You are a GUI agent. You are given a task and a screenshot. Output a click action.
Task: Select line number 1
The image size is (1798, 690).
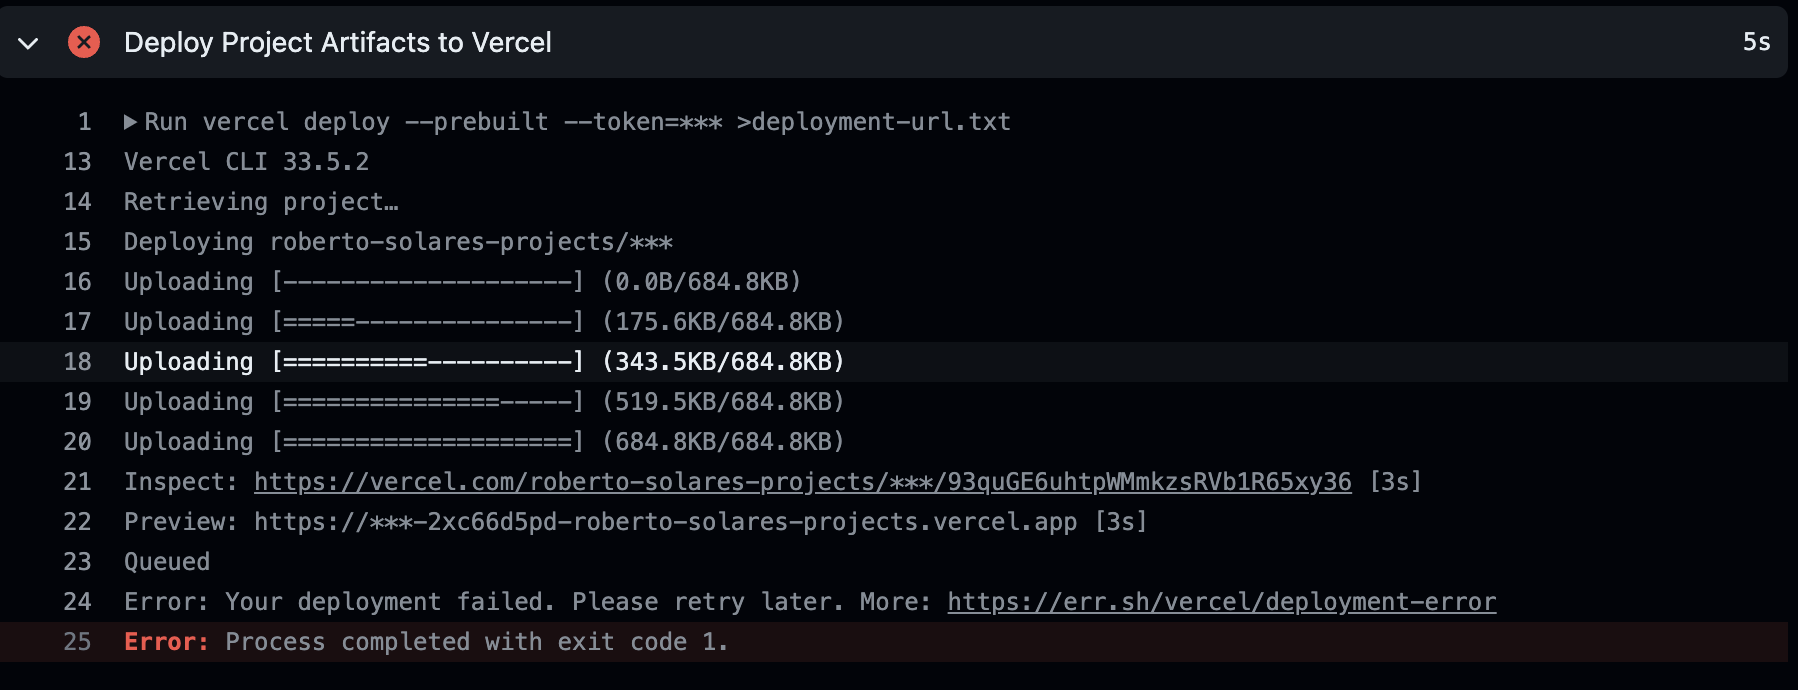[84, 122]
